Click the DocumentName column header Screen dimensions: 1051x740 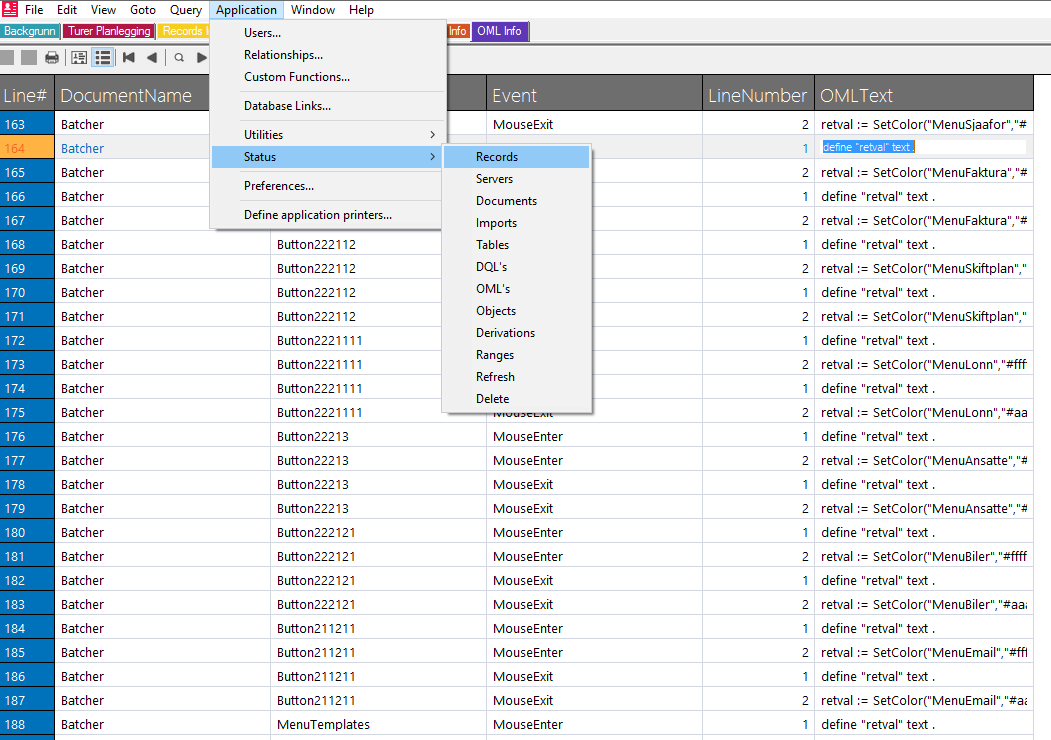coord(132,95)
